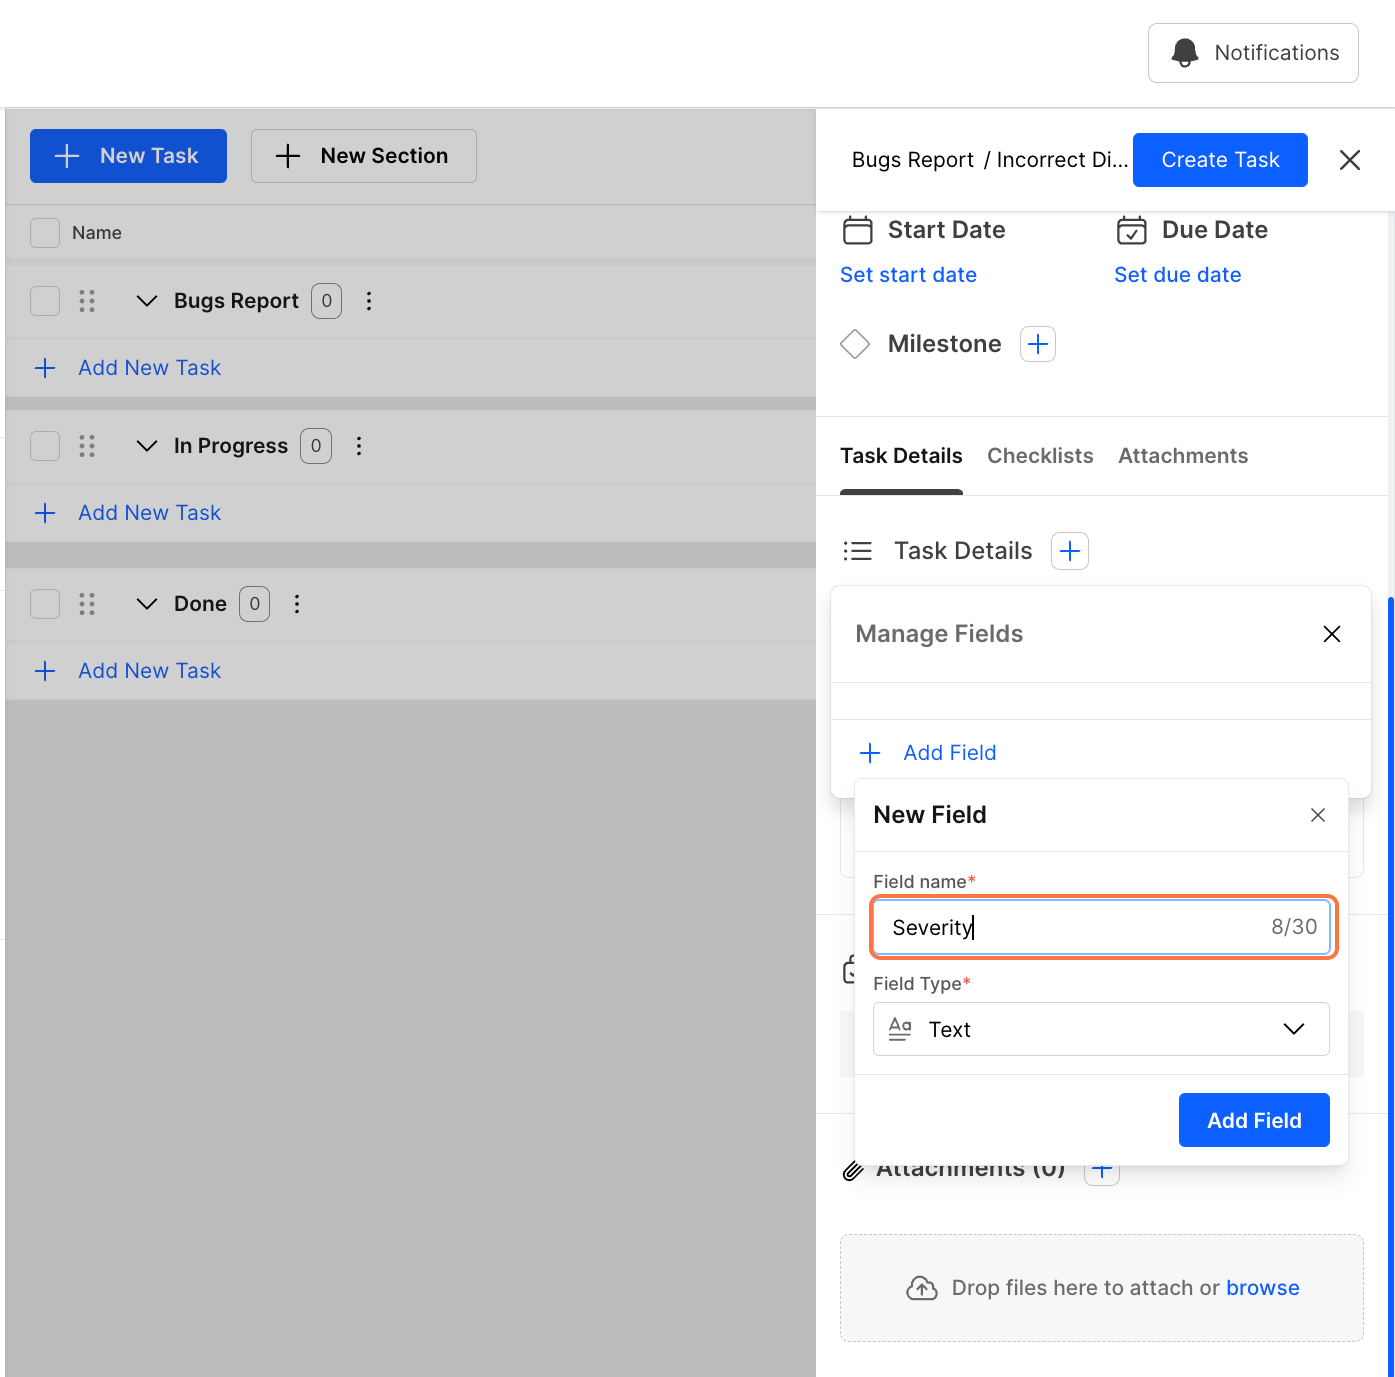
Task: Open the Field Type dropdown
Action: tap(1101, 1029)
